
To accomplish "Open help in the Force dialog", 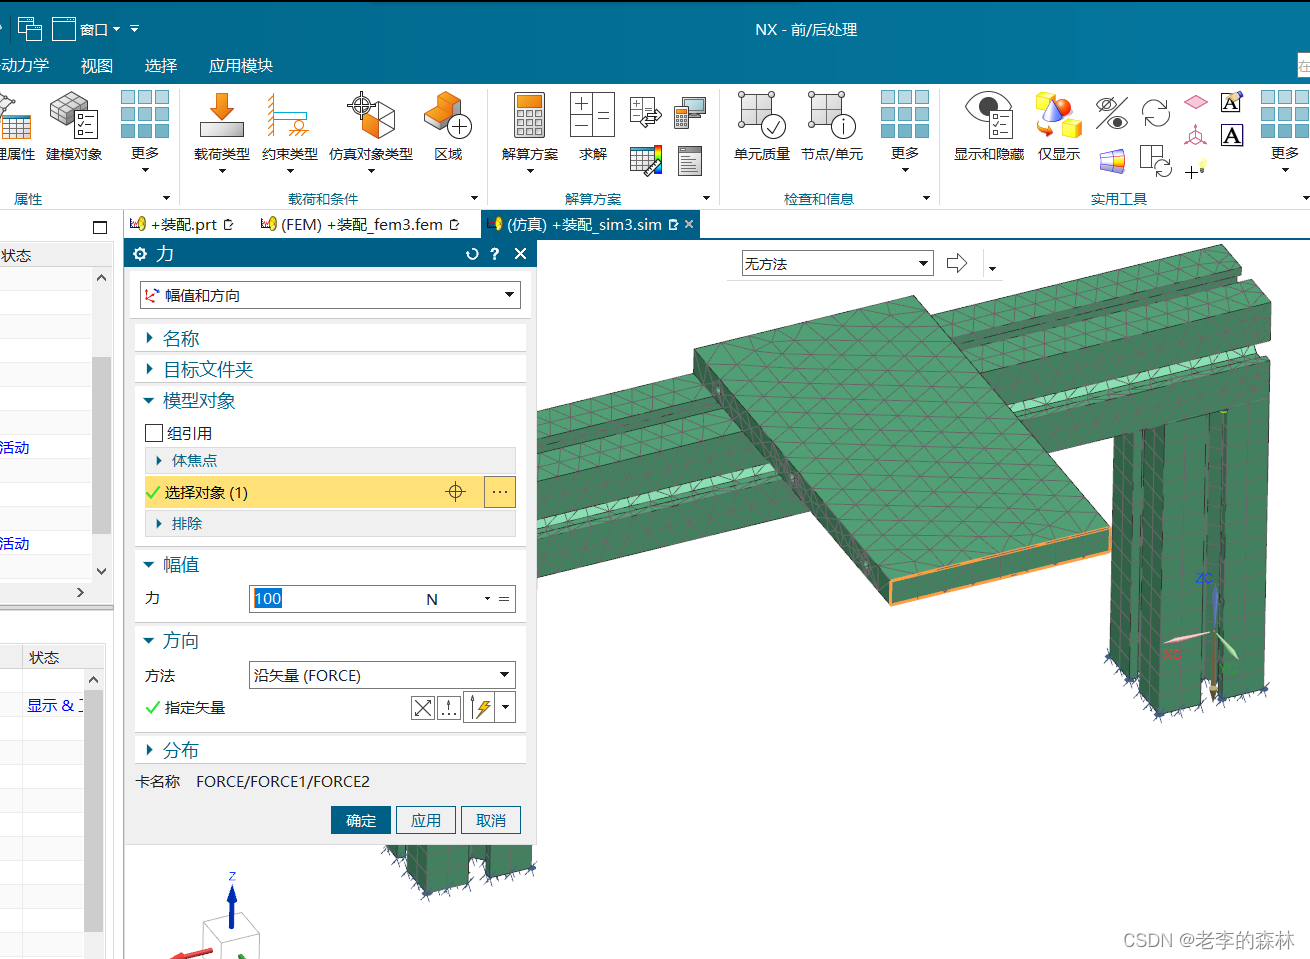I will [x=494, y=254].
